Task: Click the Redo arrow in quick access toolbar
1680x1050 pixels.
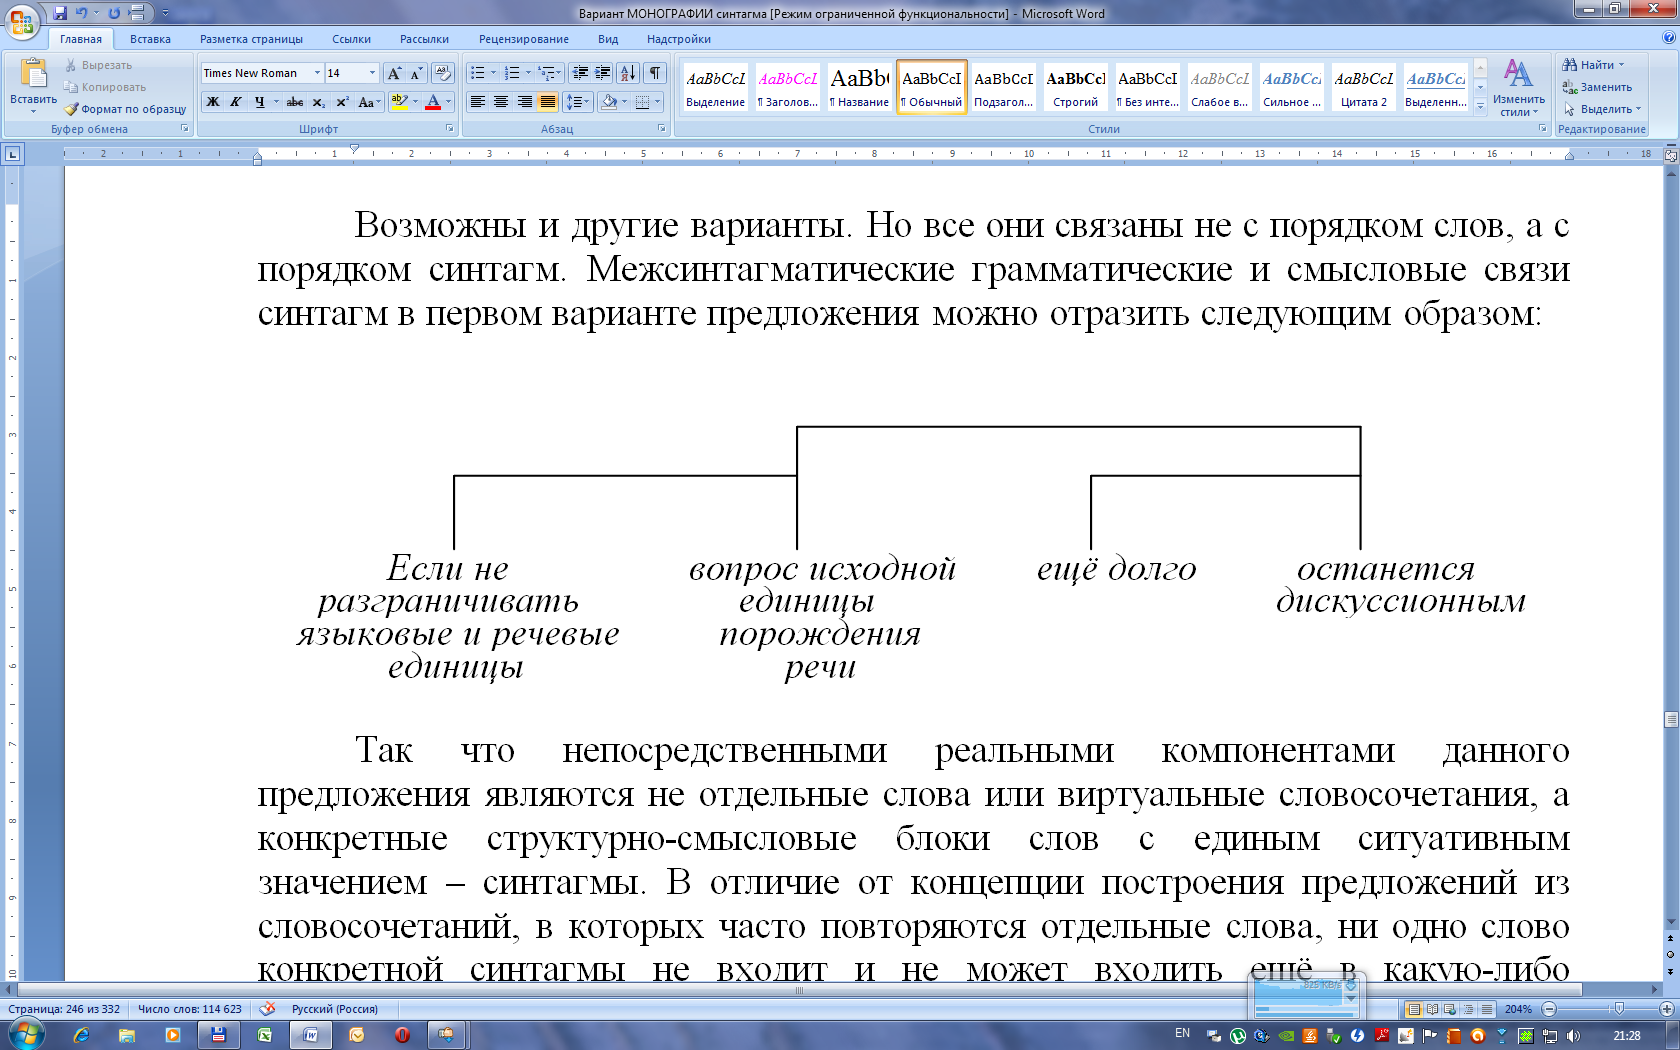Action: tap(114, 13)
